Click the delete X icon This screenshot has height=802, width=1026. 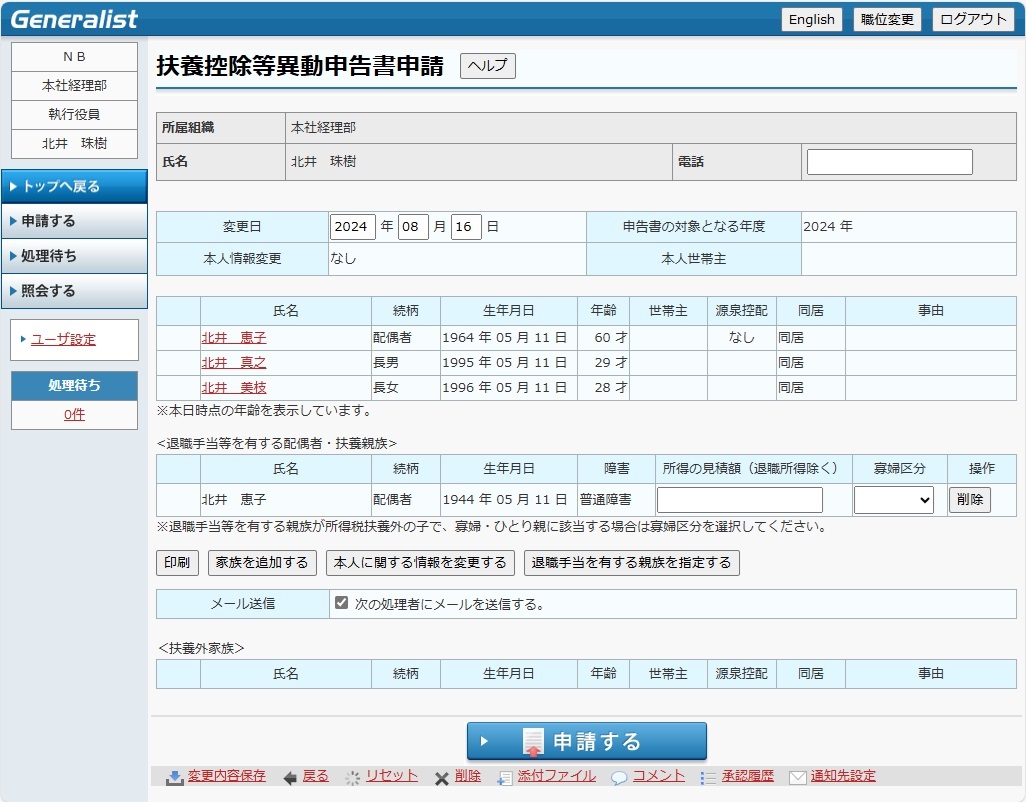(441, 777)
